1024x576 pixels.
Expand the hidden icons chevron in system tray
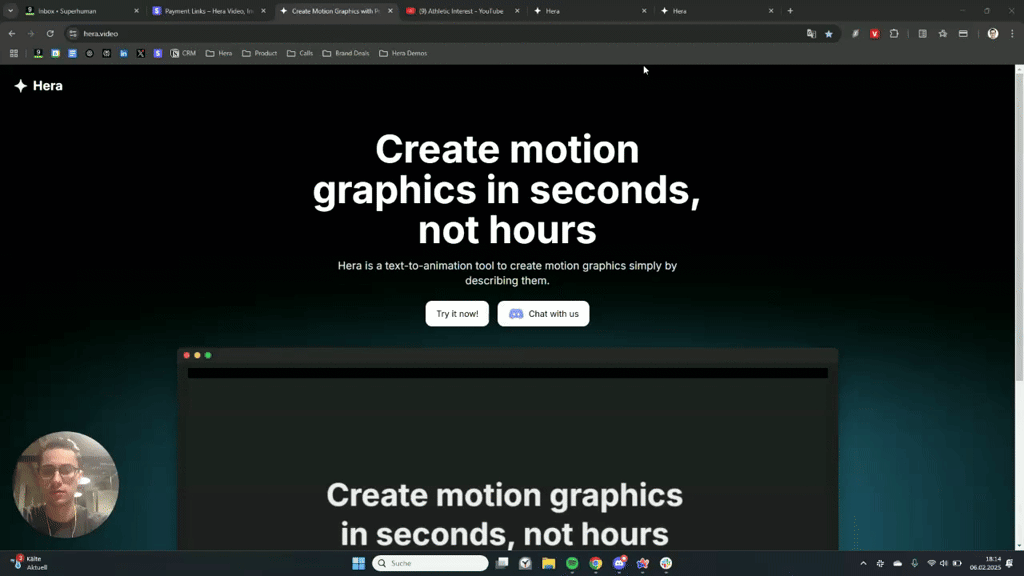863,563
